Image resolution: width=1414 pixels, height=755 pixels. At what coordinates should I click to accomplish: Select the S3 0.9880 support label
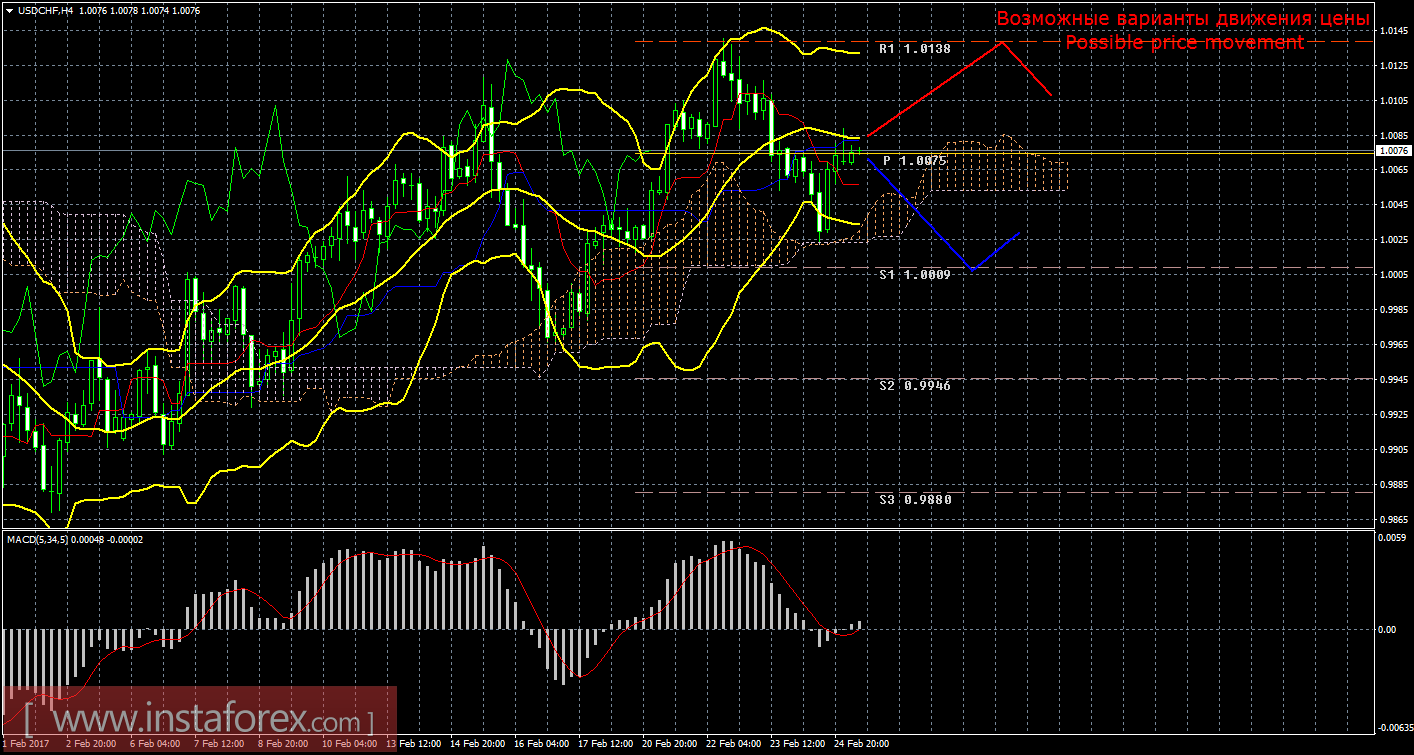coord(914,498)
